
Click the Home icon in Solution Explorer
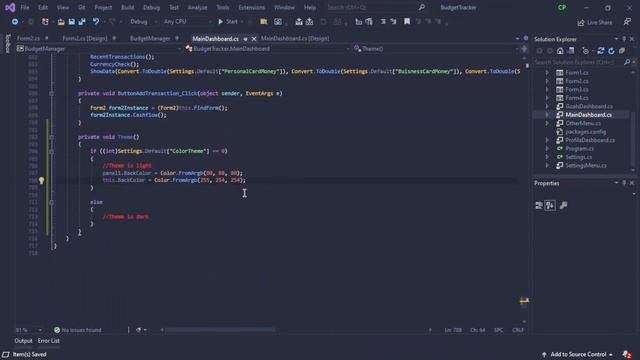(560, 51)
